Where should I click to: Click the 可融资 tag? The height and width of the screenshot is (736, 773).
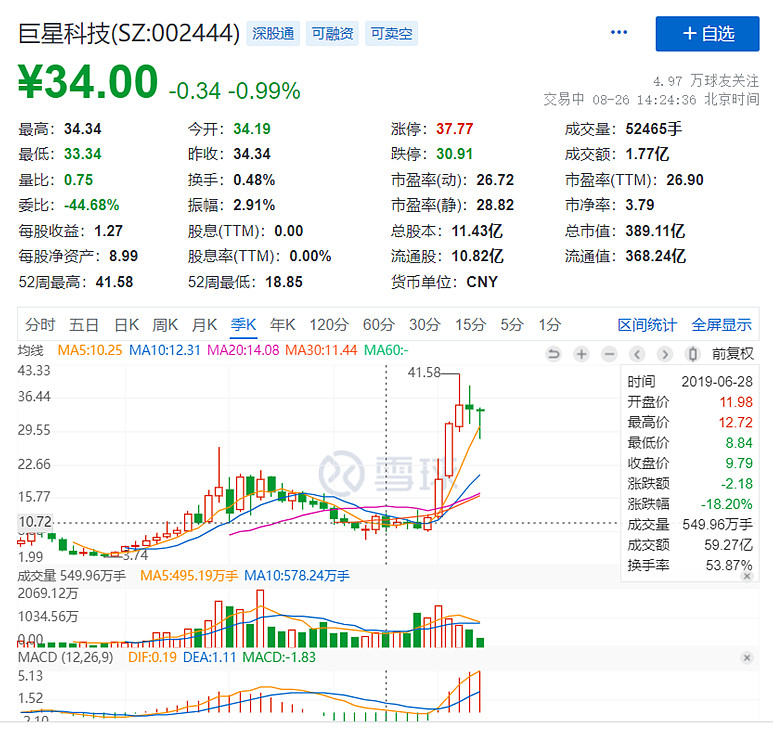tap(332, 34)
